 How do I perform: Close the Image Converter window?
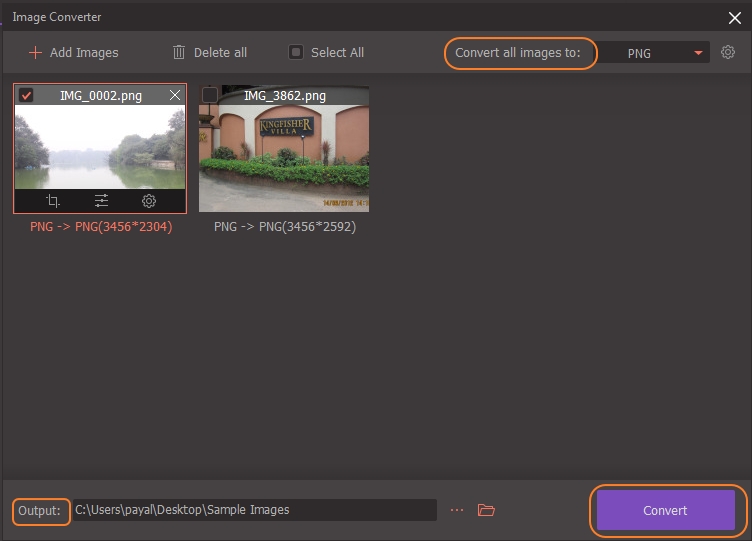735,17
